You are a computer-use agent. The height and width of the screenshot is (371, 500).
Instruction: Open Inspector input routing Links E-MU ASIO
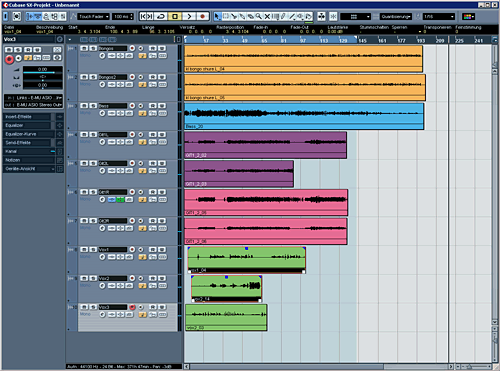point(34,98)
